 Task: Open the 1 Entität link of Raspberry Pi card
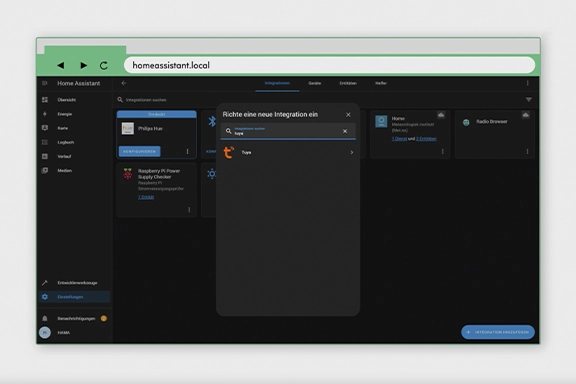[146, 197]
